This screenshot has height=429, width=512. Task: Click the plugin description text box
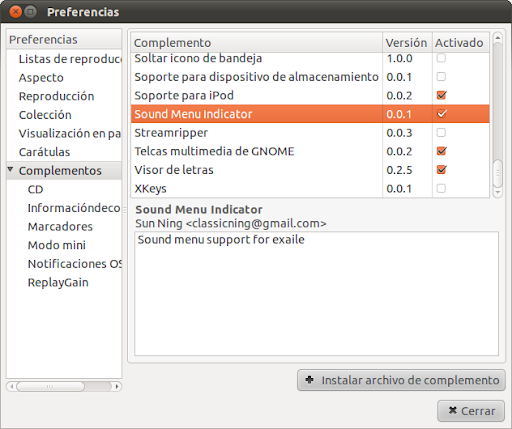click(316, 294)
